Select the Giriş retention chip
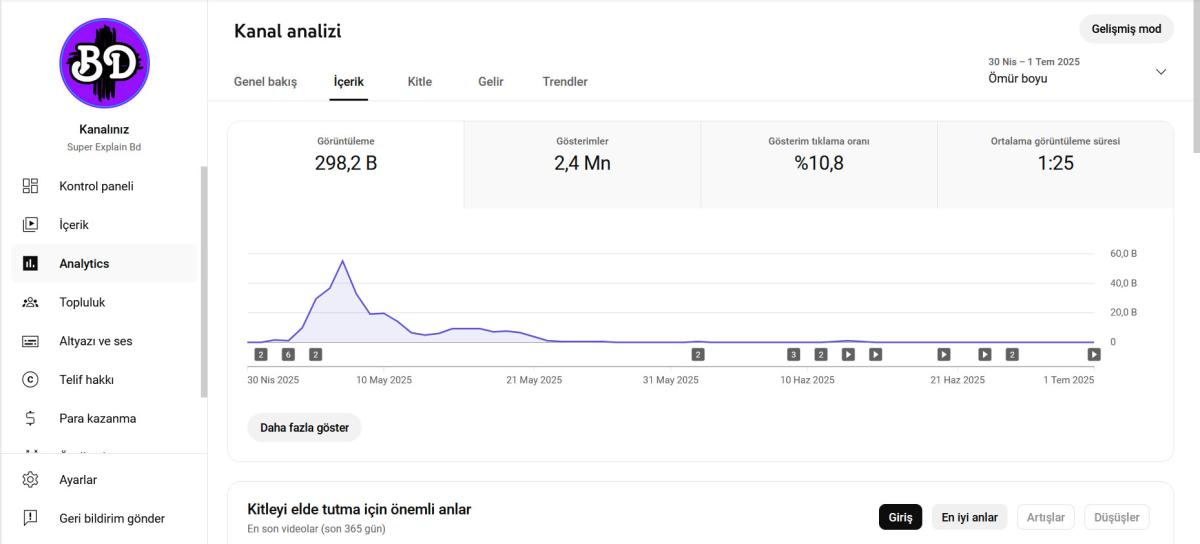1200x544 pixels. click(901, 517)
